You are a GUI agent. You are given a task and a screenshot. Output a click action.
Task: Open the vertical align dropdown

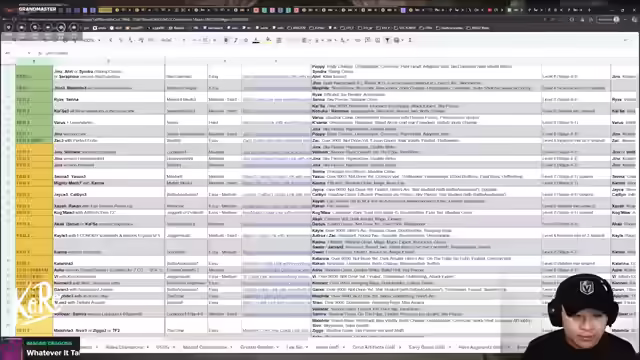(318, 40)
